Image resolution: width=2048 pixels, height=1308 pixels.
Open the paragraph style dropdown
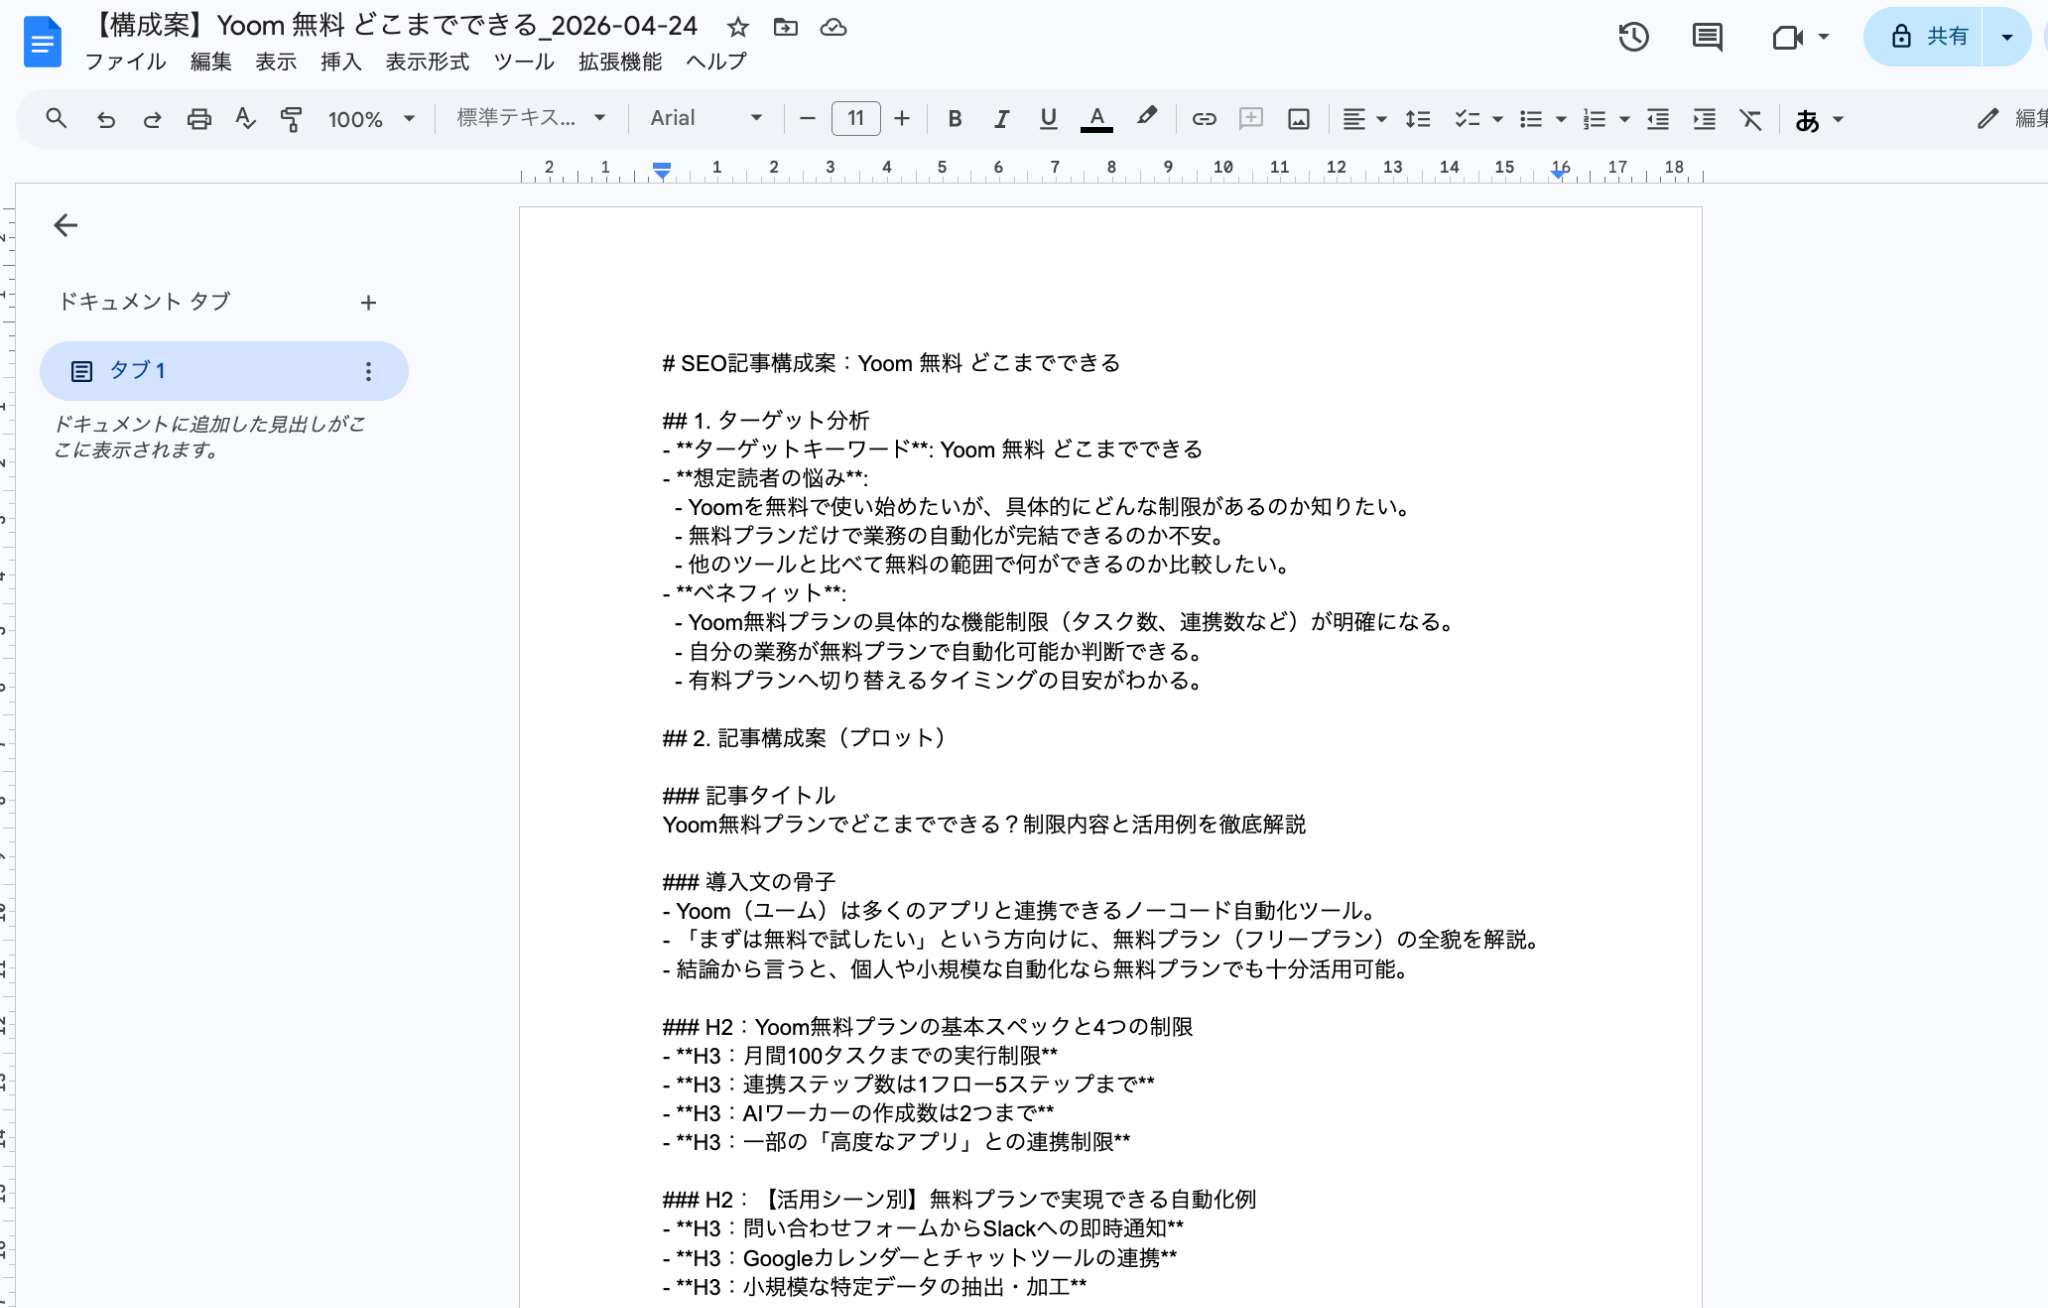[x=531, y=118]
